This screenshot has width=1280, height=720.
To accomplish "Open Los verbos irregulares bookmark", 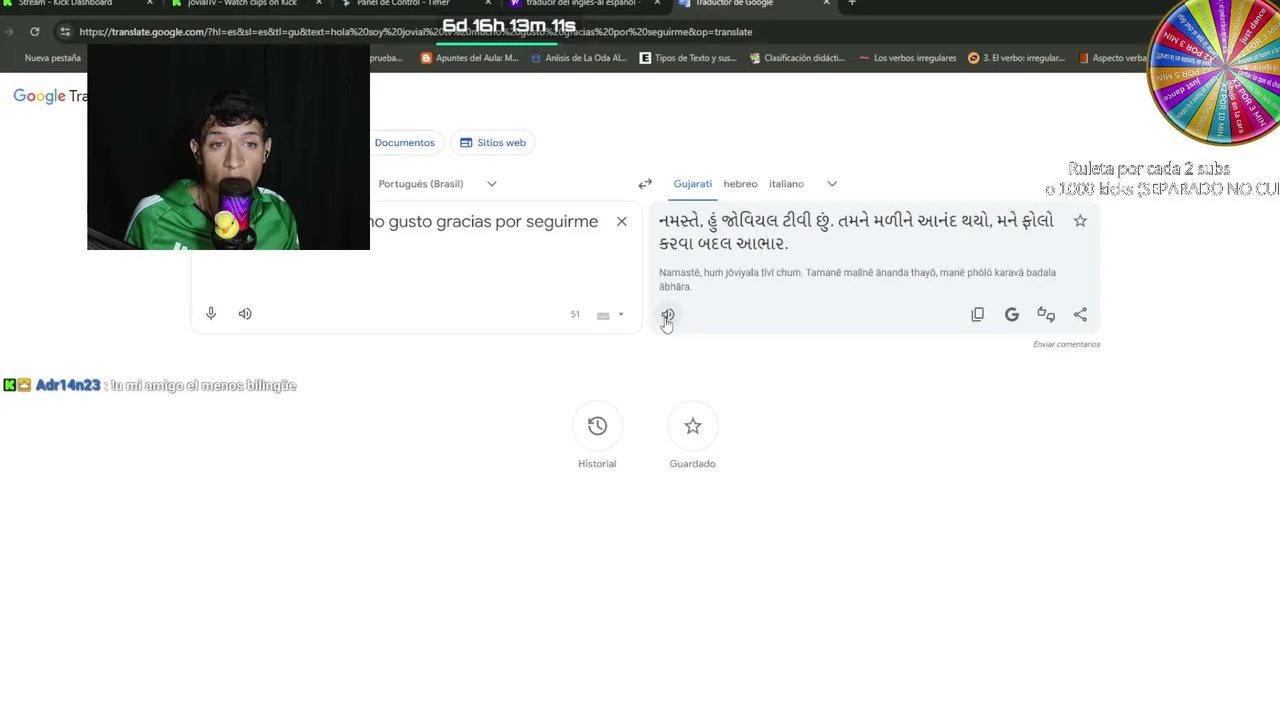I will tap(907, 58).
